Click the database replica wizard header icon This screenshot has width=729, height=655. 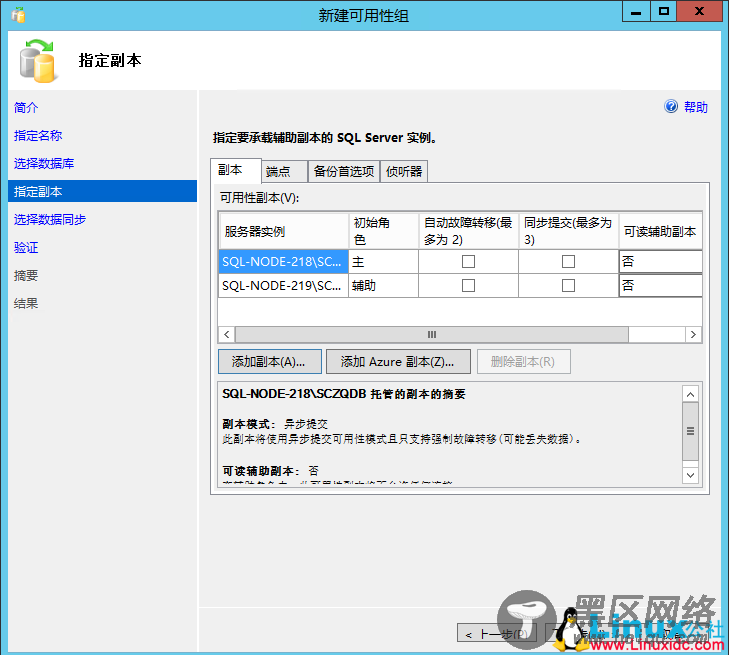[38, 61]
